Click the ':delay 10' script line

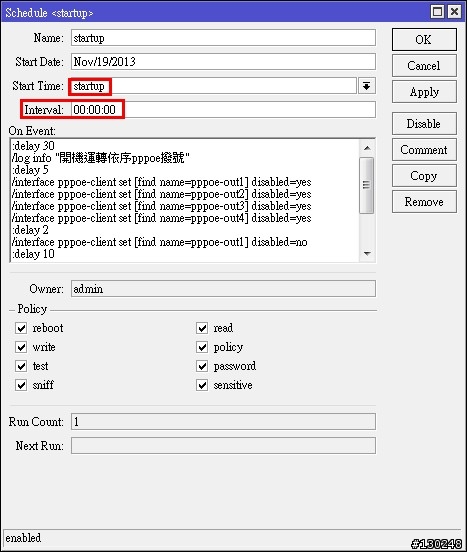pyautogui.click(x=33, y=254)
